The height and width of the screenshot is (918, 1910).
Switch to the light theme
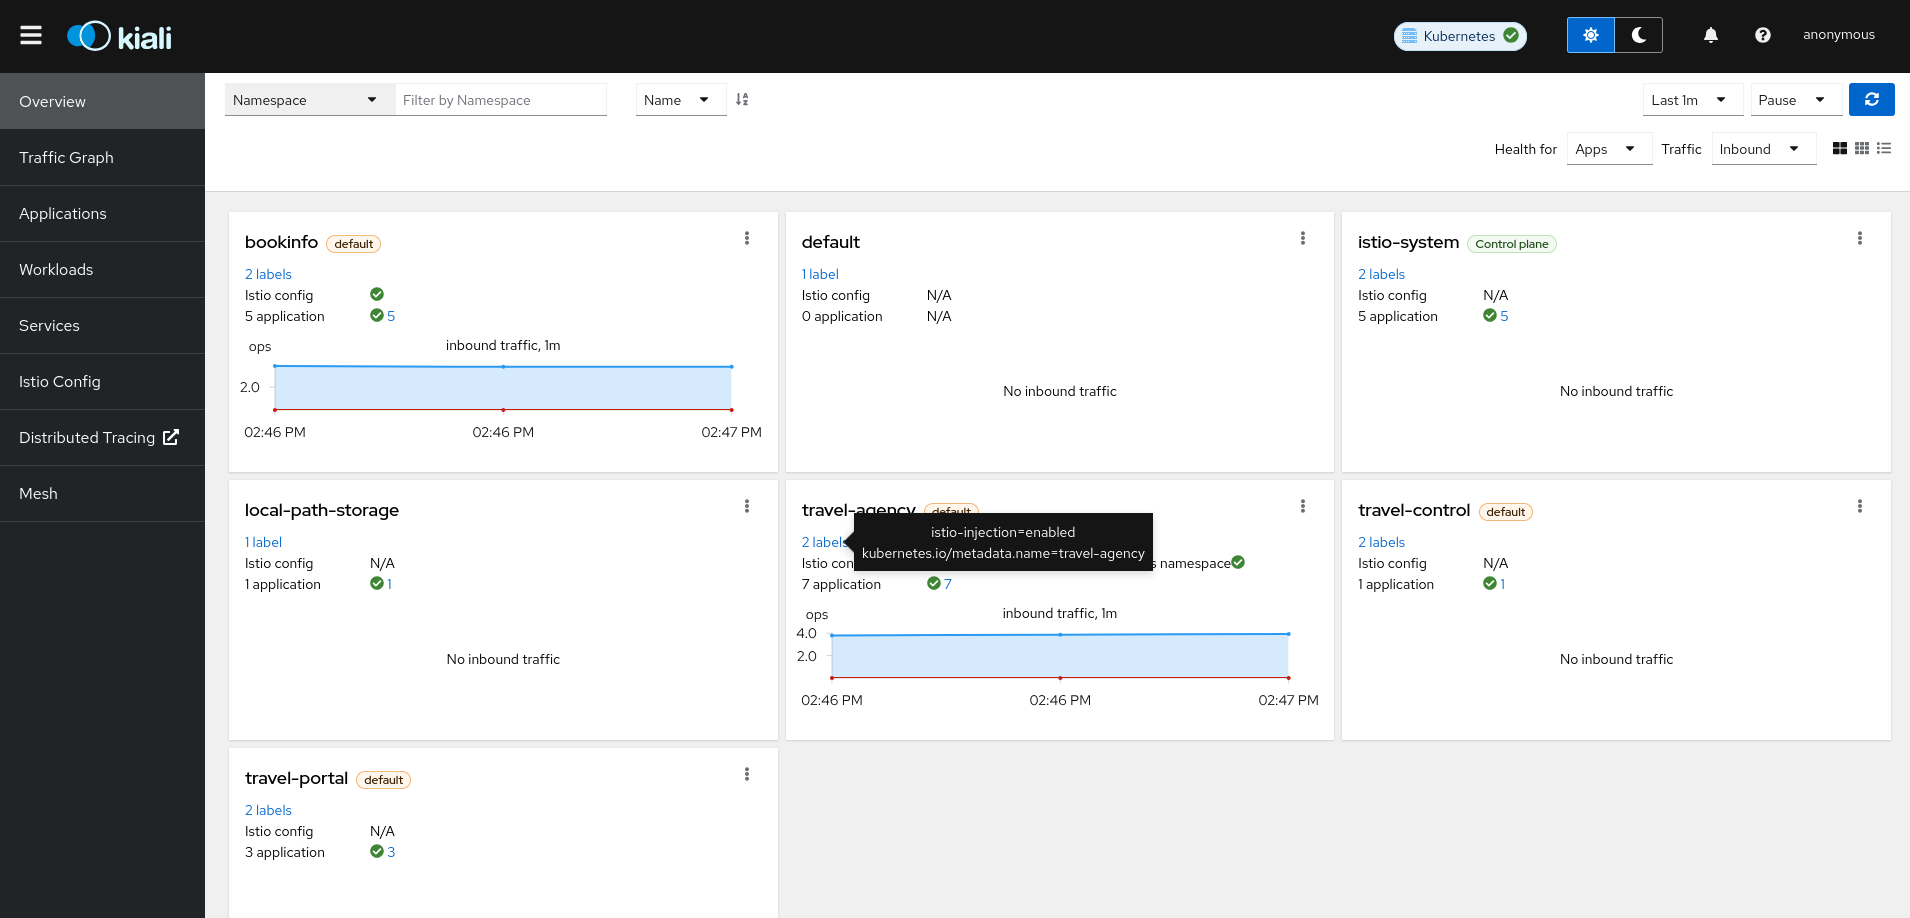coord(1590,35)
